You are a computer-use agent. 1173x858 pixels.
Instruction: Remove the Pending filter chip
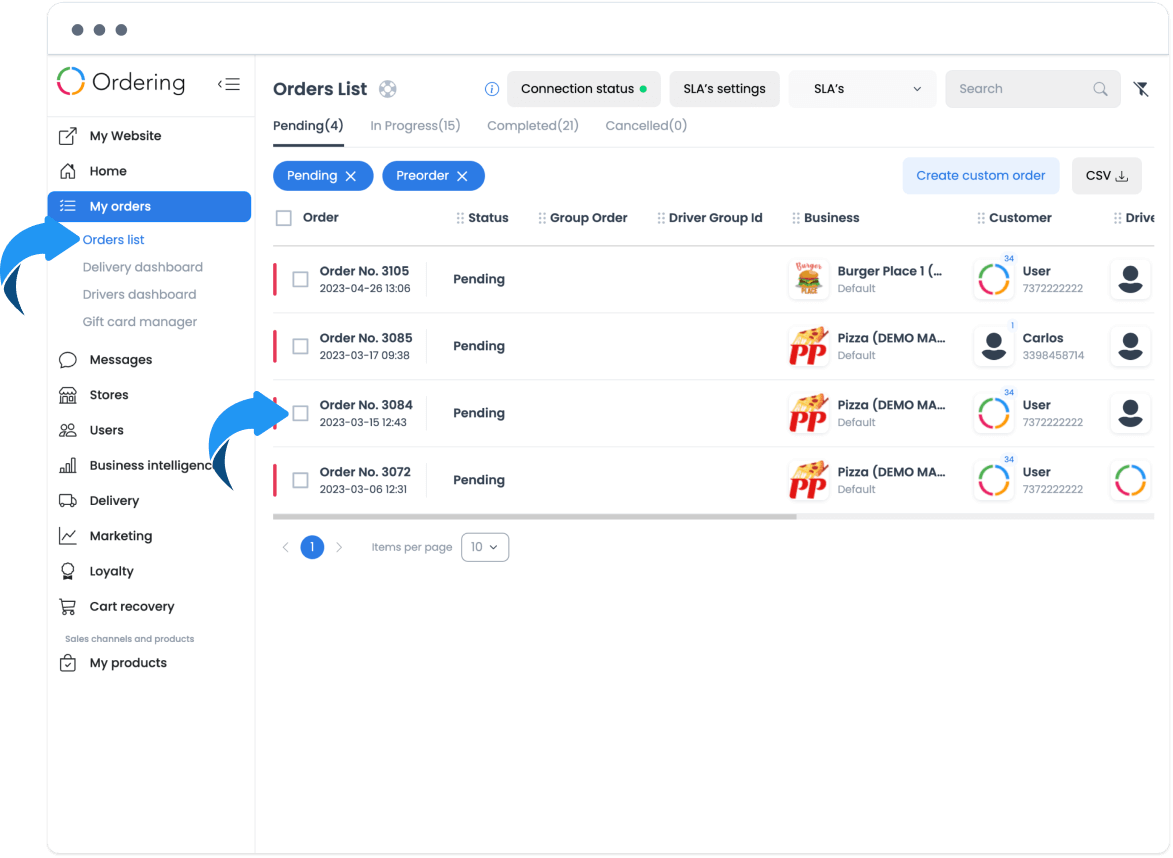tap(351, 177)
